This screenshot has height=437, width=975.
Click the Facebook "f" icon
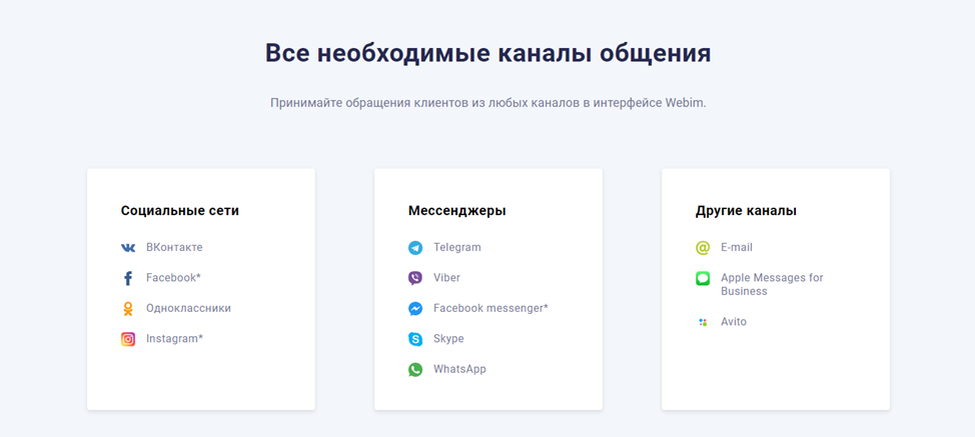tap(128, 278)
